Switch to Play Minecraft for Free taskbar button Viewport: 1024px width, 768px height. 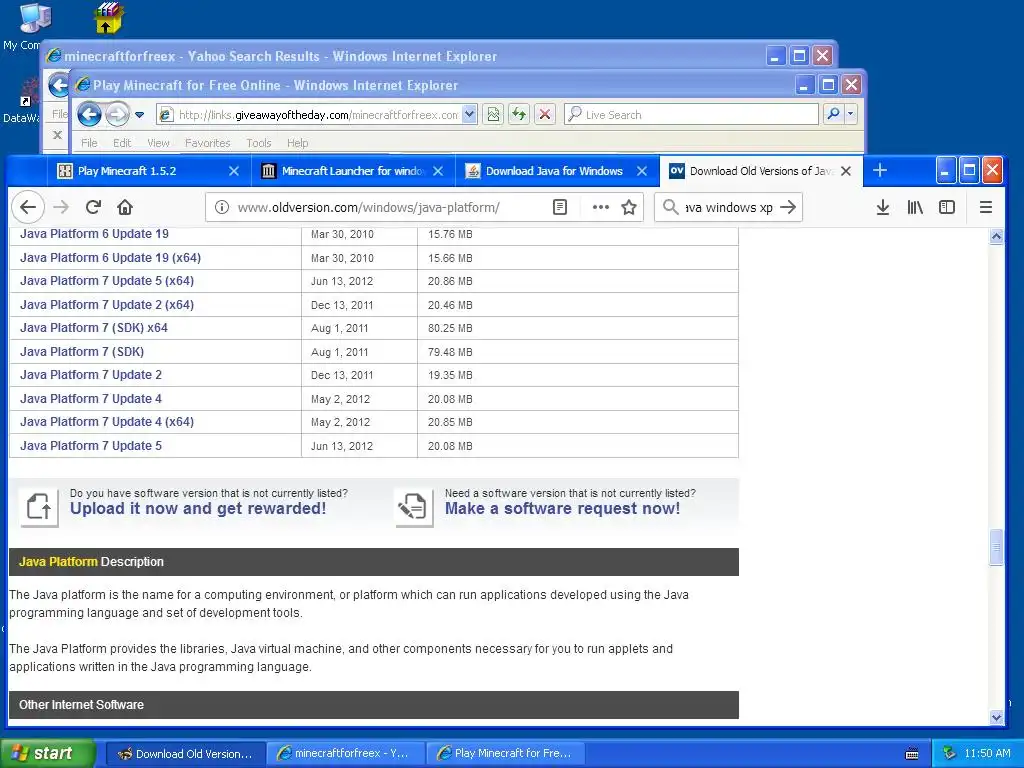505,754
